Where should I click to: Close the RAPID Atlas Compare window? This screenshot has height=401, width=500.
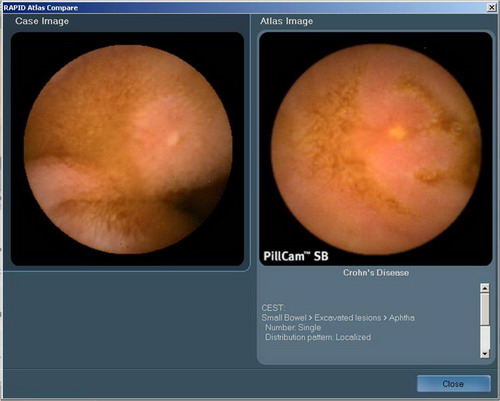(x=491, y=7)
